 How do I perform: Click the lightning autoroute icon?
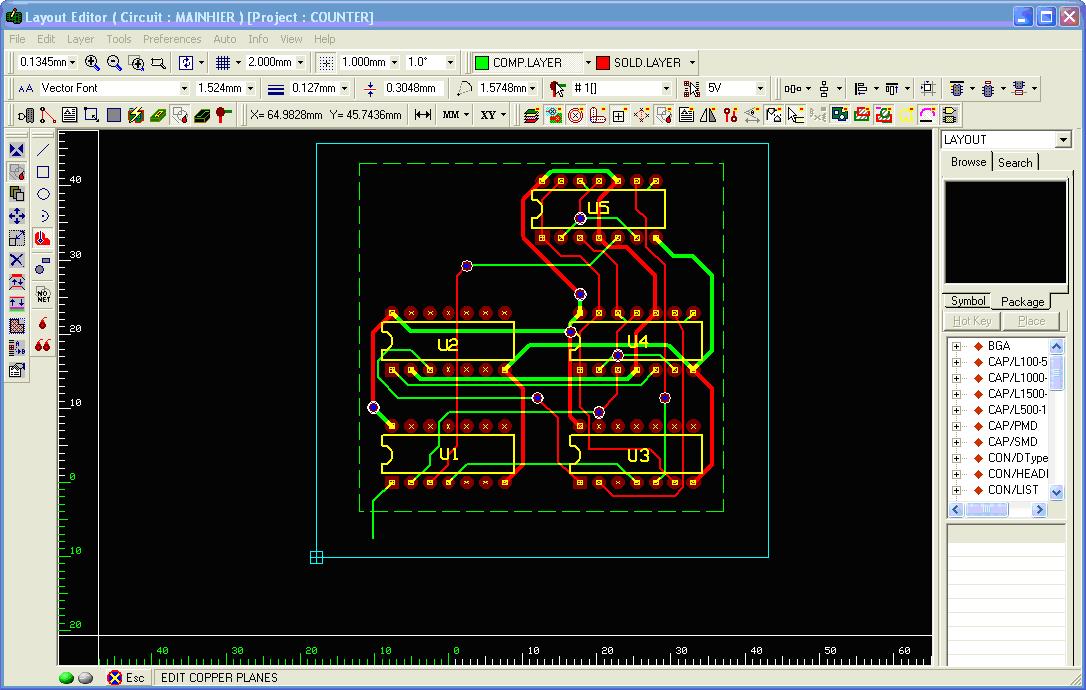click(136, 115)
